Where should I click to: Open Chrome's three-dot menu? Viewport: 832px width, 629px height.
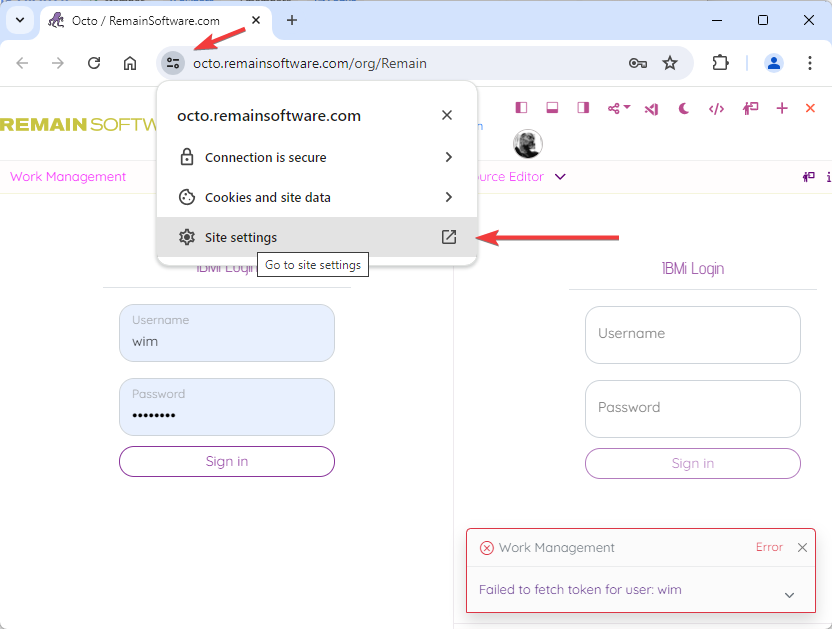point(809,63)
